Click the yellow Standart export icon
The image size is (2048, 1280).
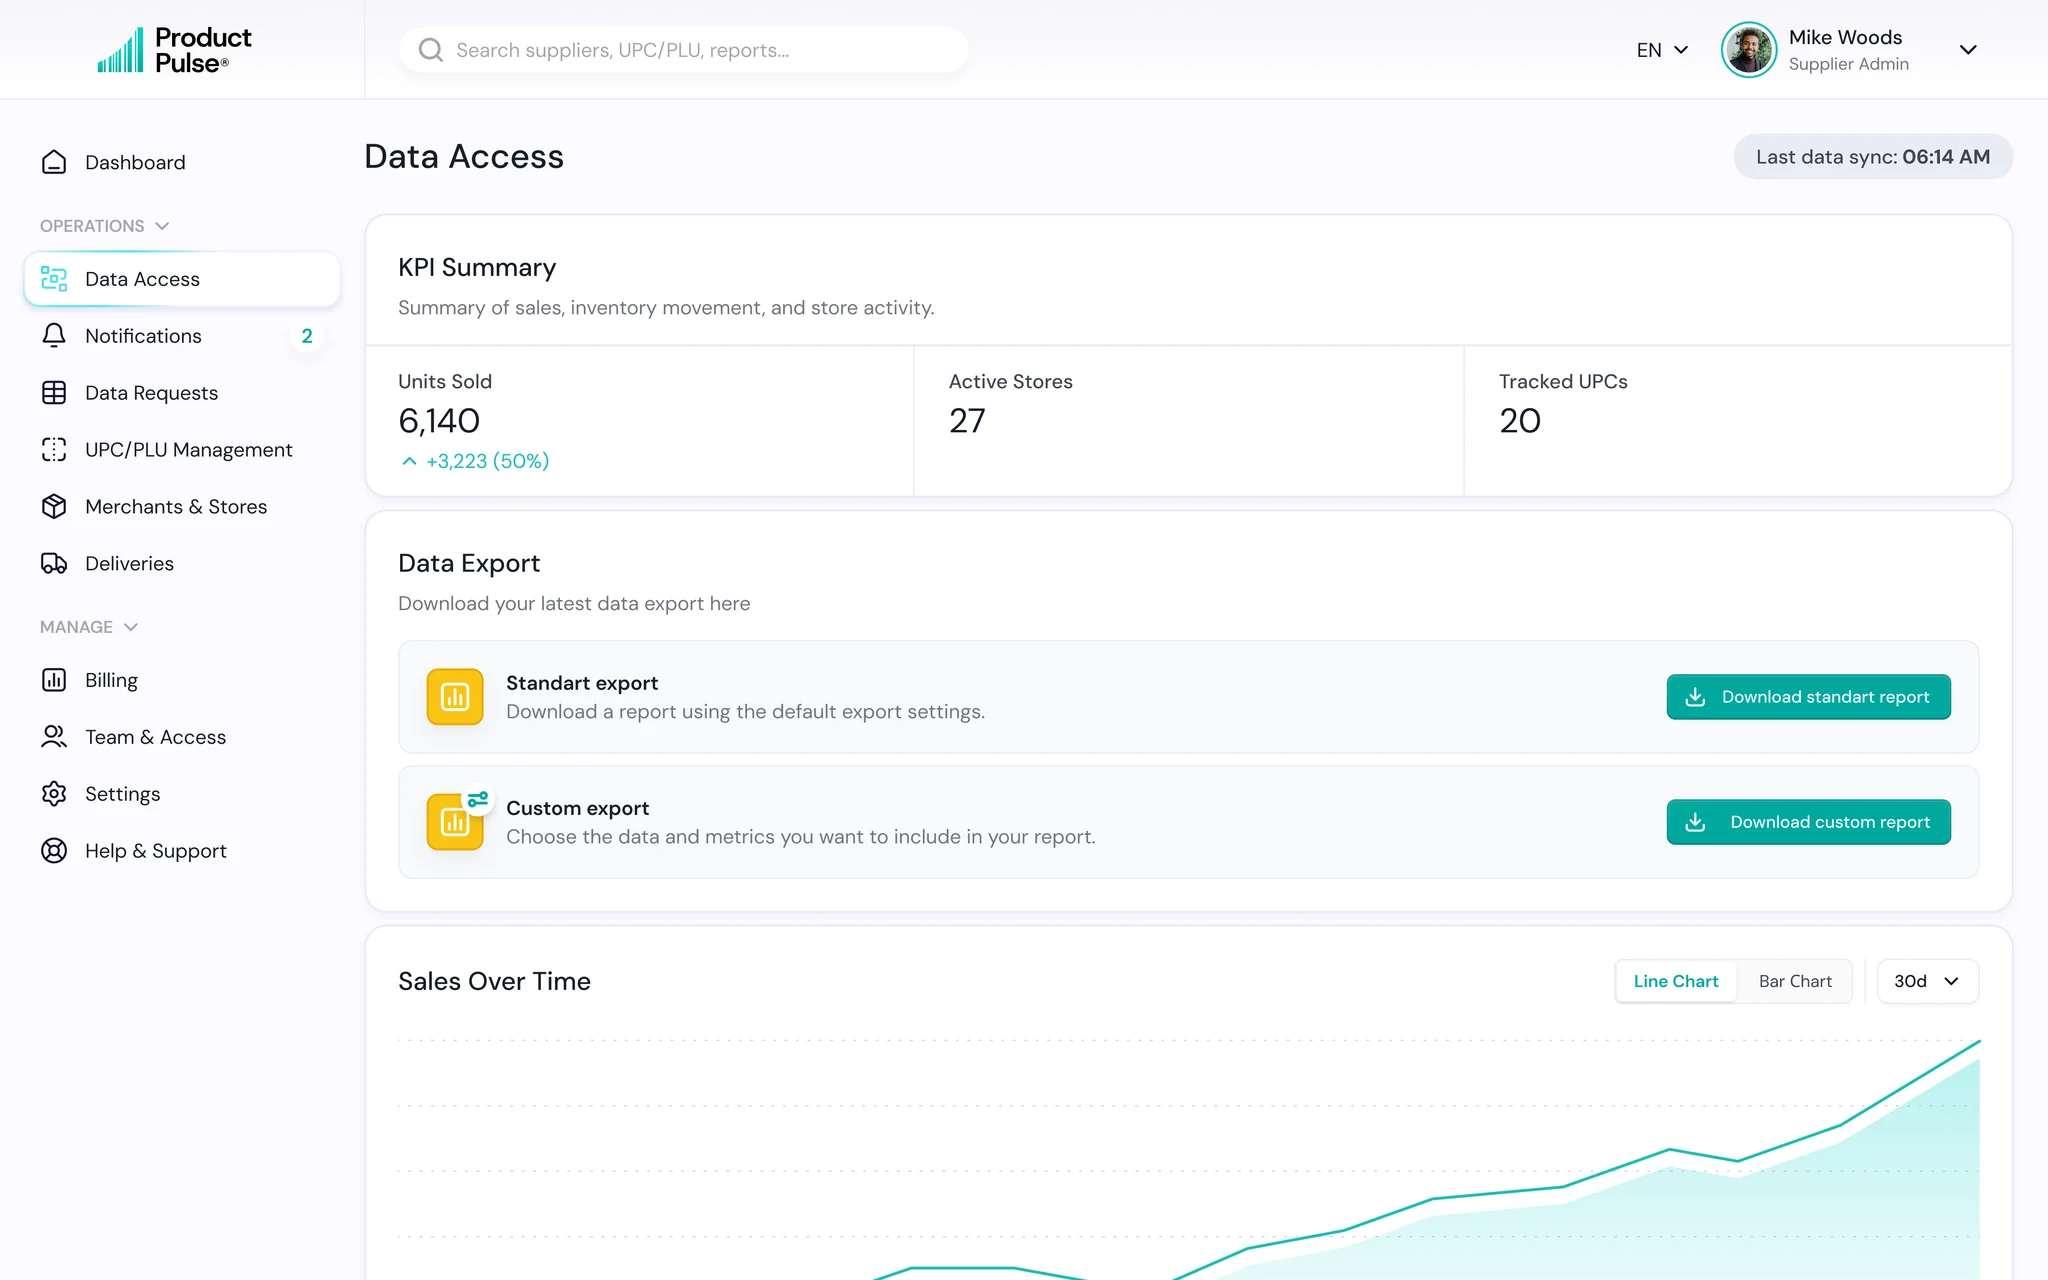click(x=455, y=697)
